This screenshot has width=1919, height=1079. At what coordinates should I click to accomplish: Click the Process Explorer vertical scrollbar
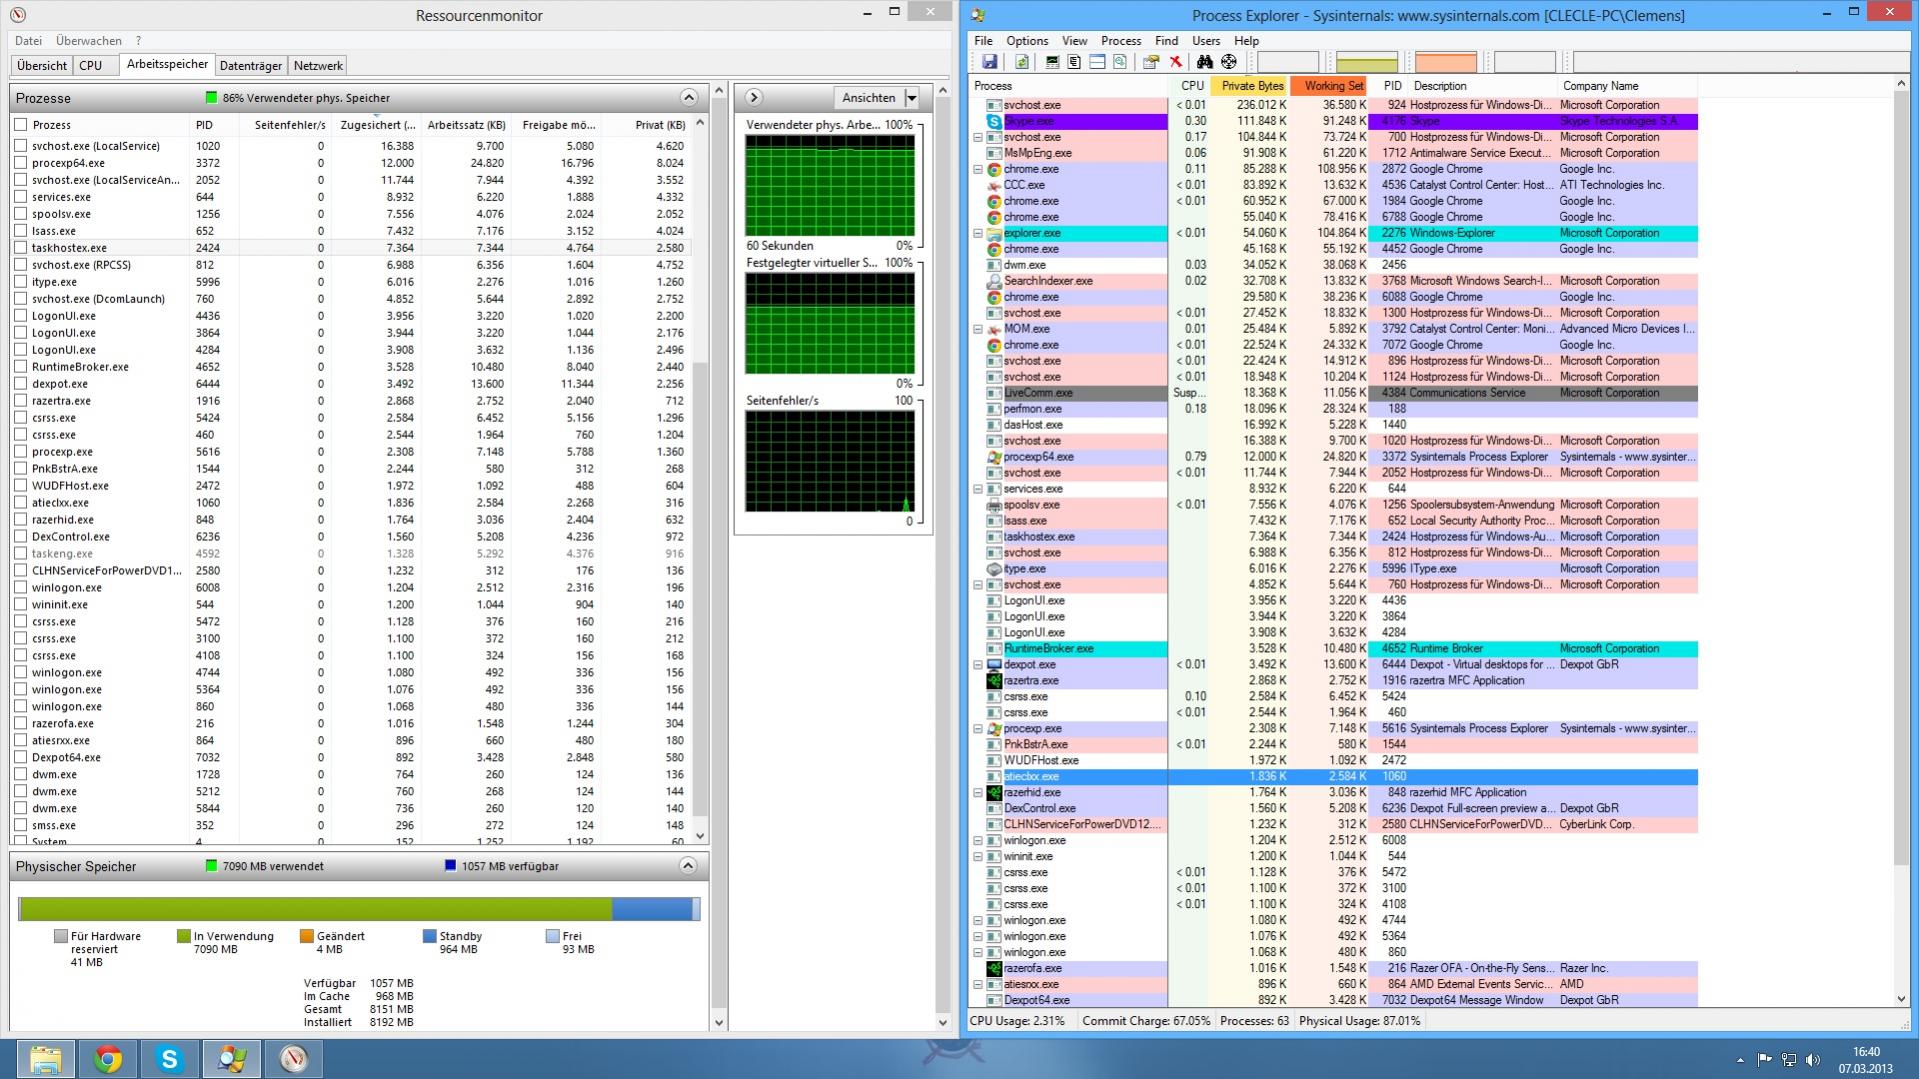coord(1901,542)
